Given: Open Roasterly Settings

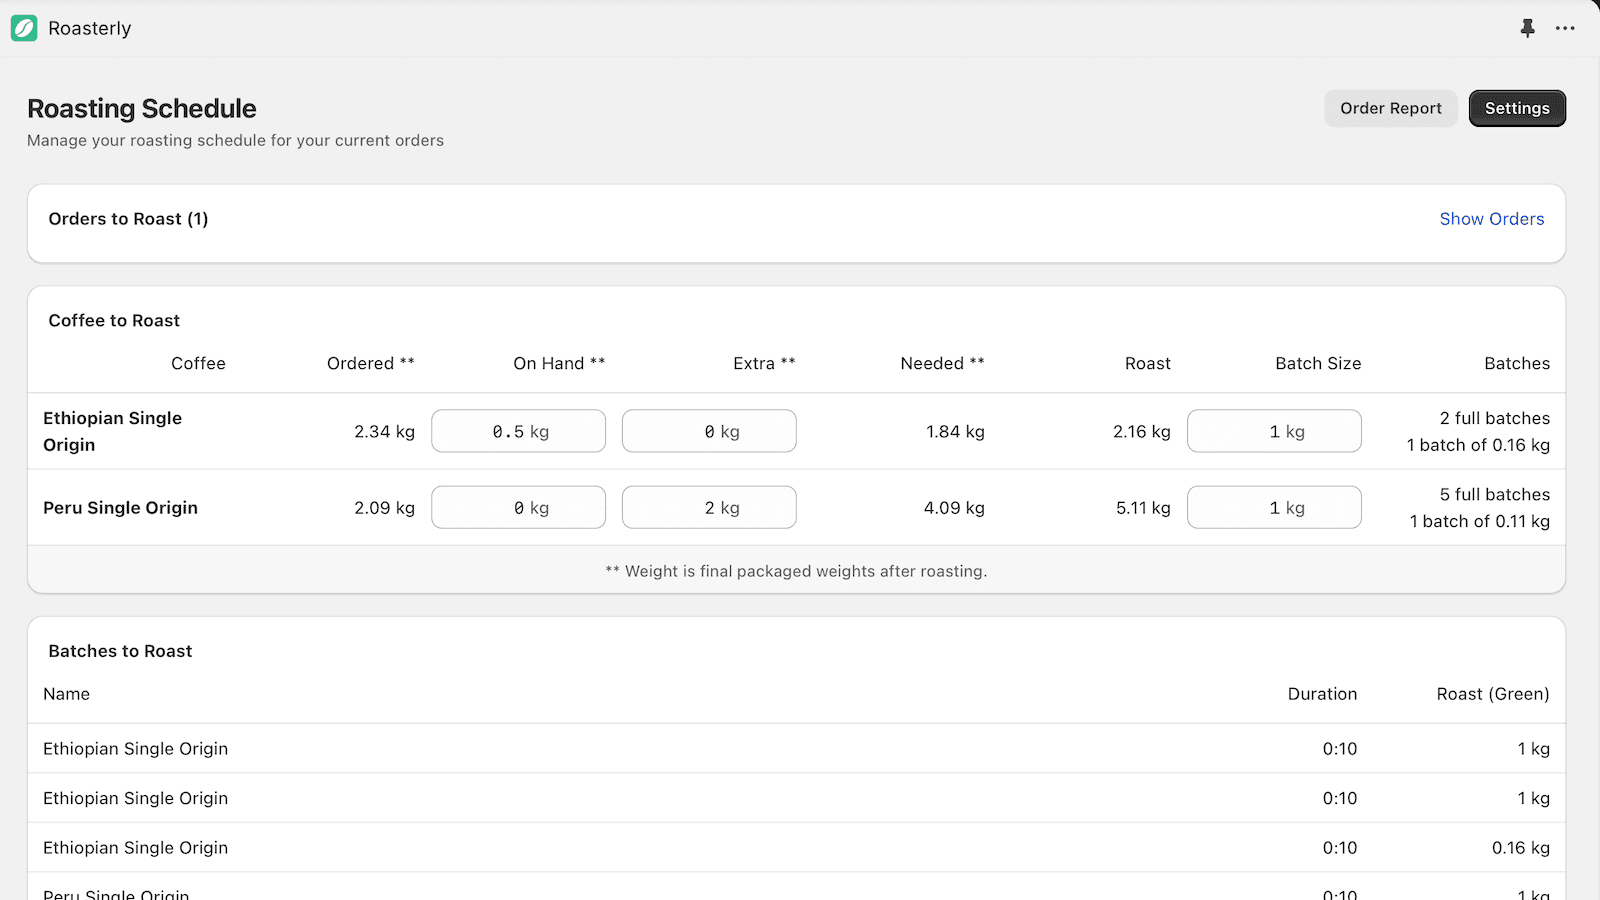Looking at the screenshot, I should click(1517, 108).
